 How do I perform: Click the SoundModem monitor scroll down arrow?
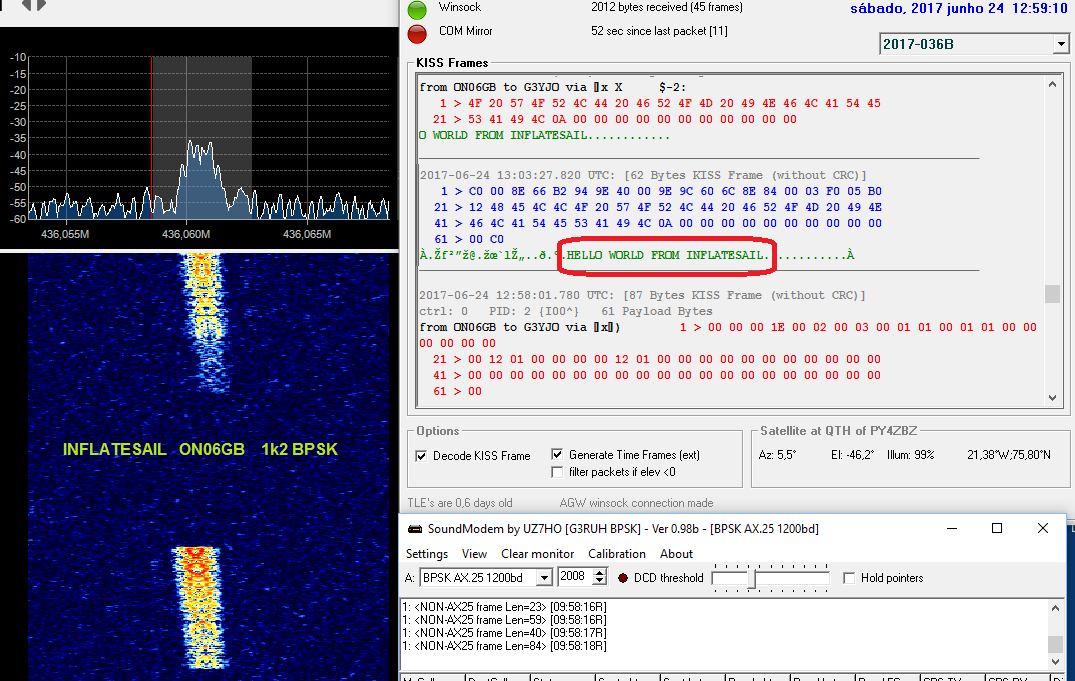[x=1055, y=662]
